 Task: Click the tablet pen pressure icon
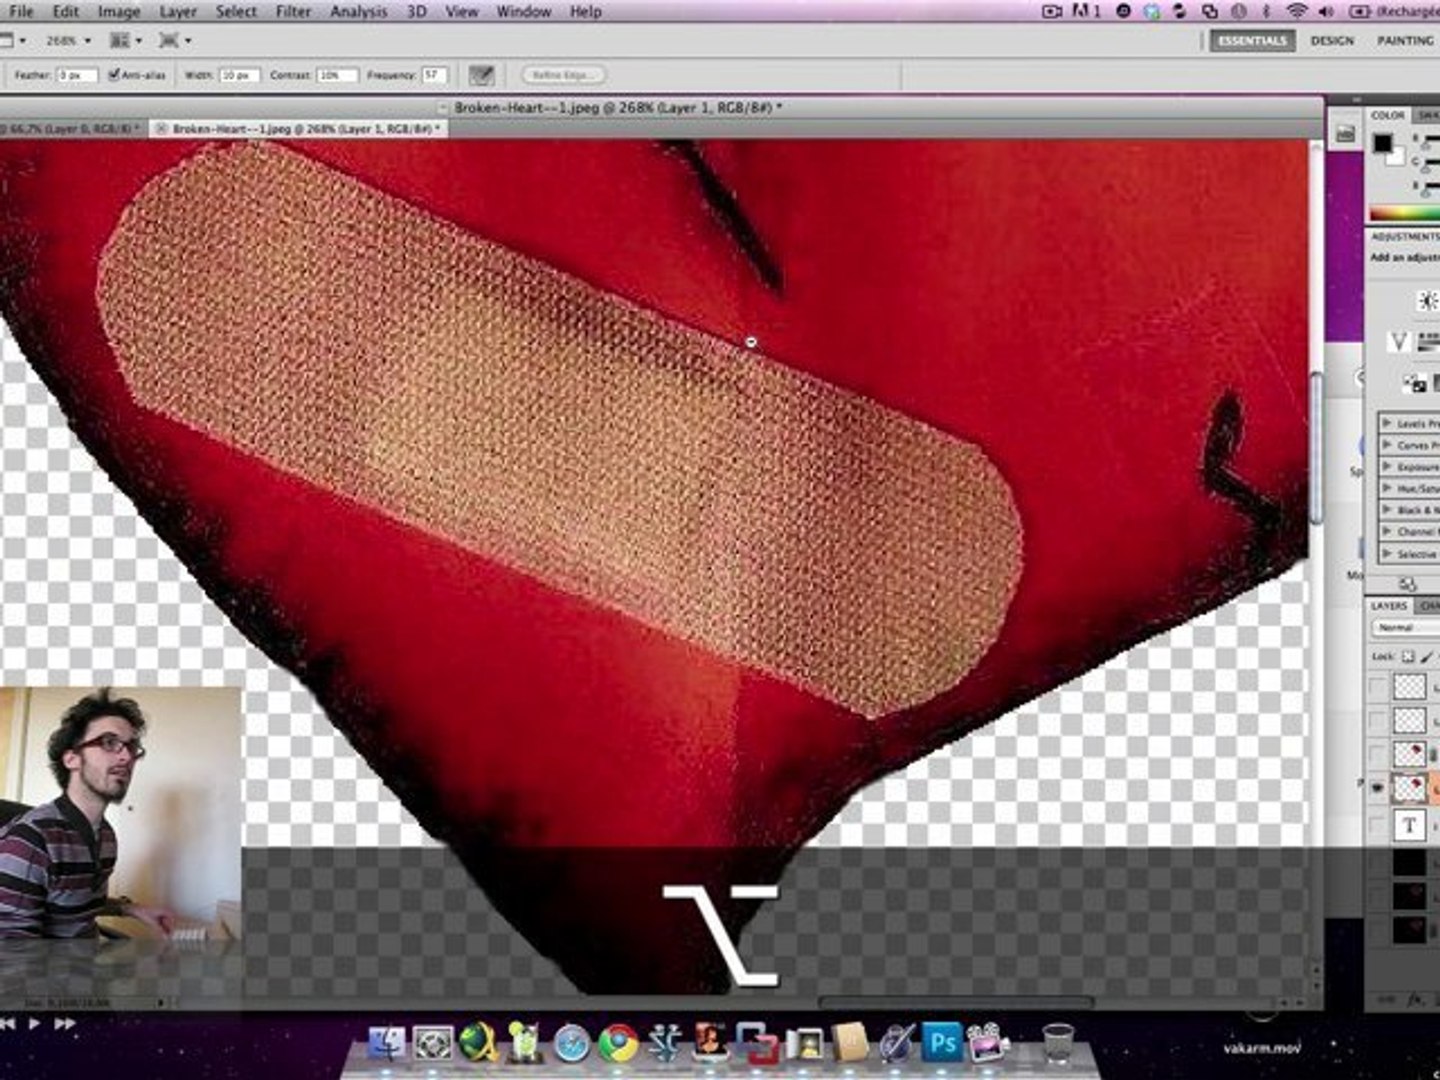pos(481,75)
